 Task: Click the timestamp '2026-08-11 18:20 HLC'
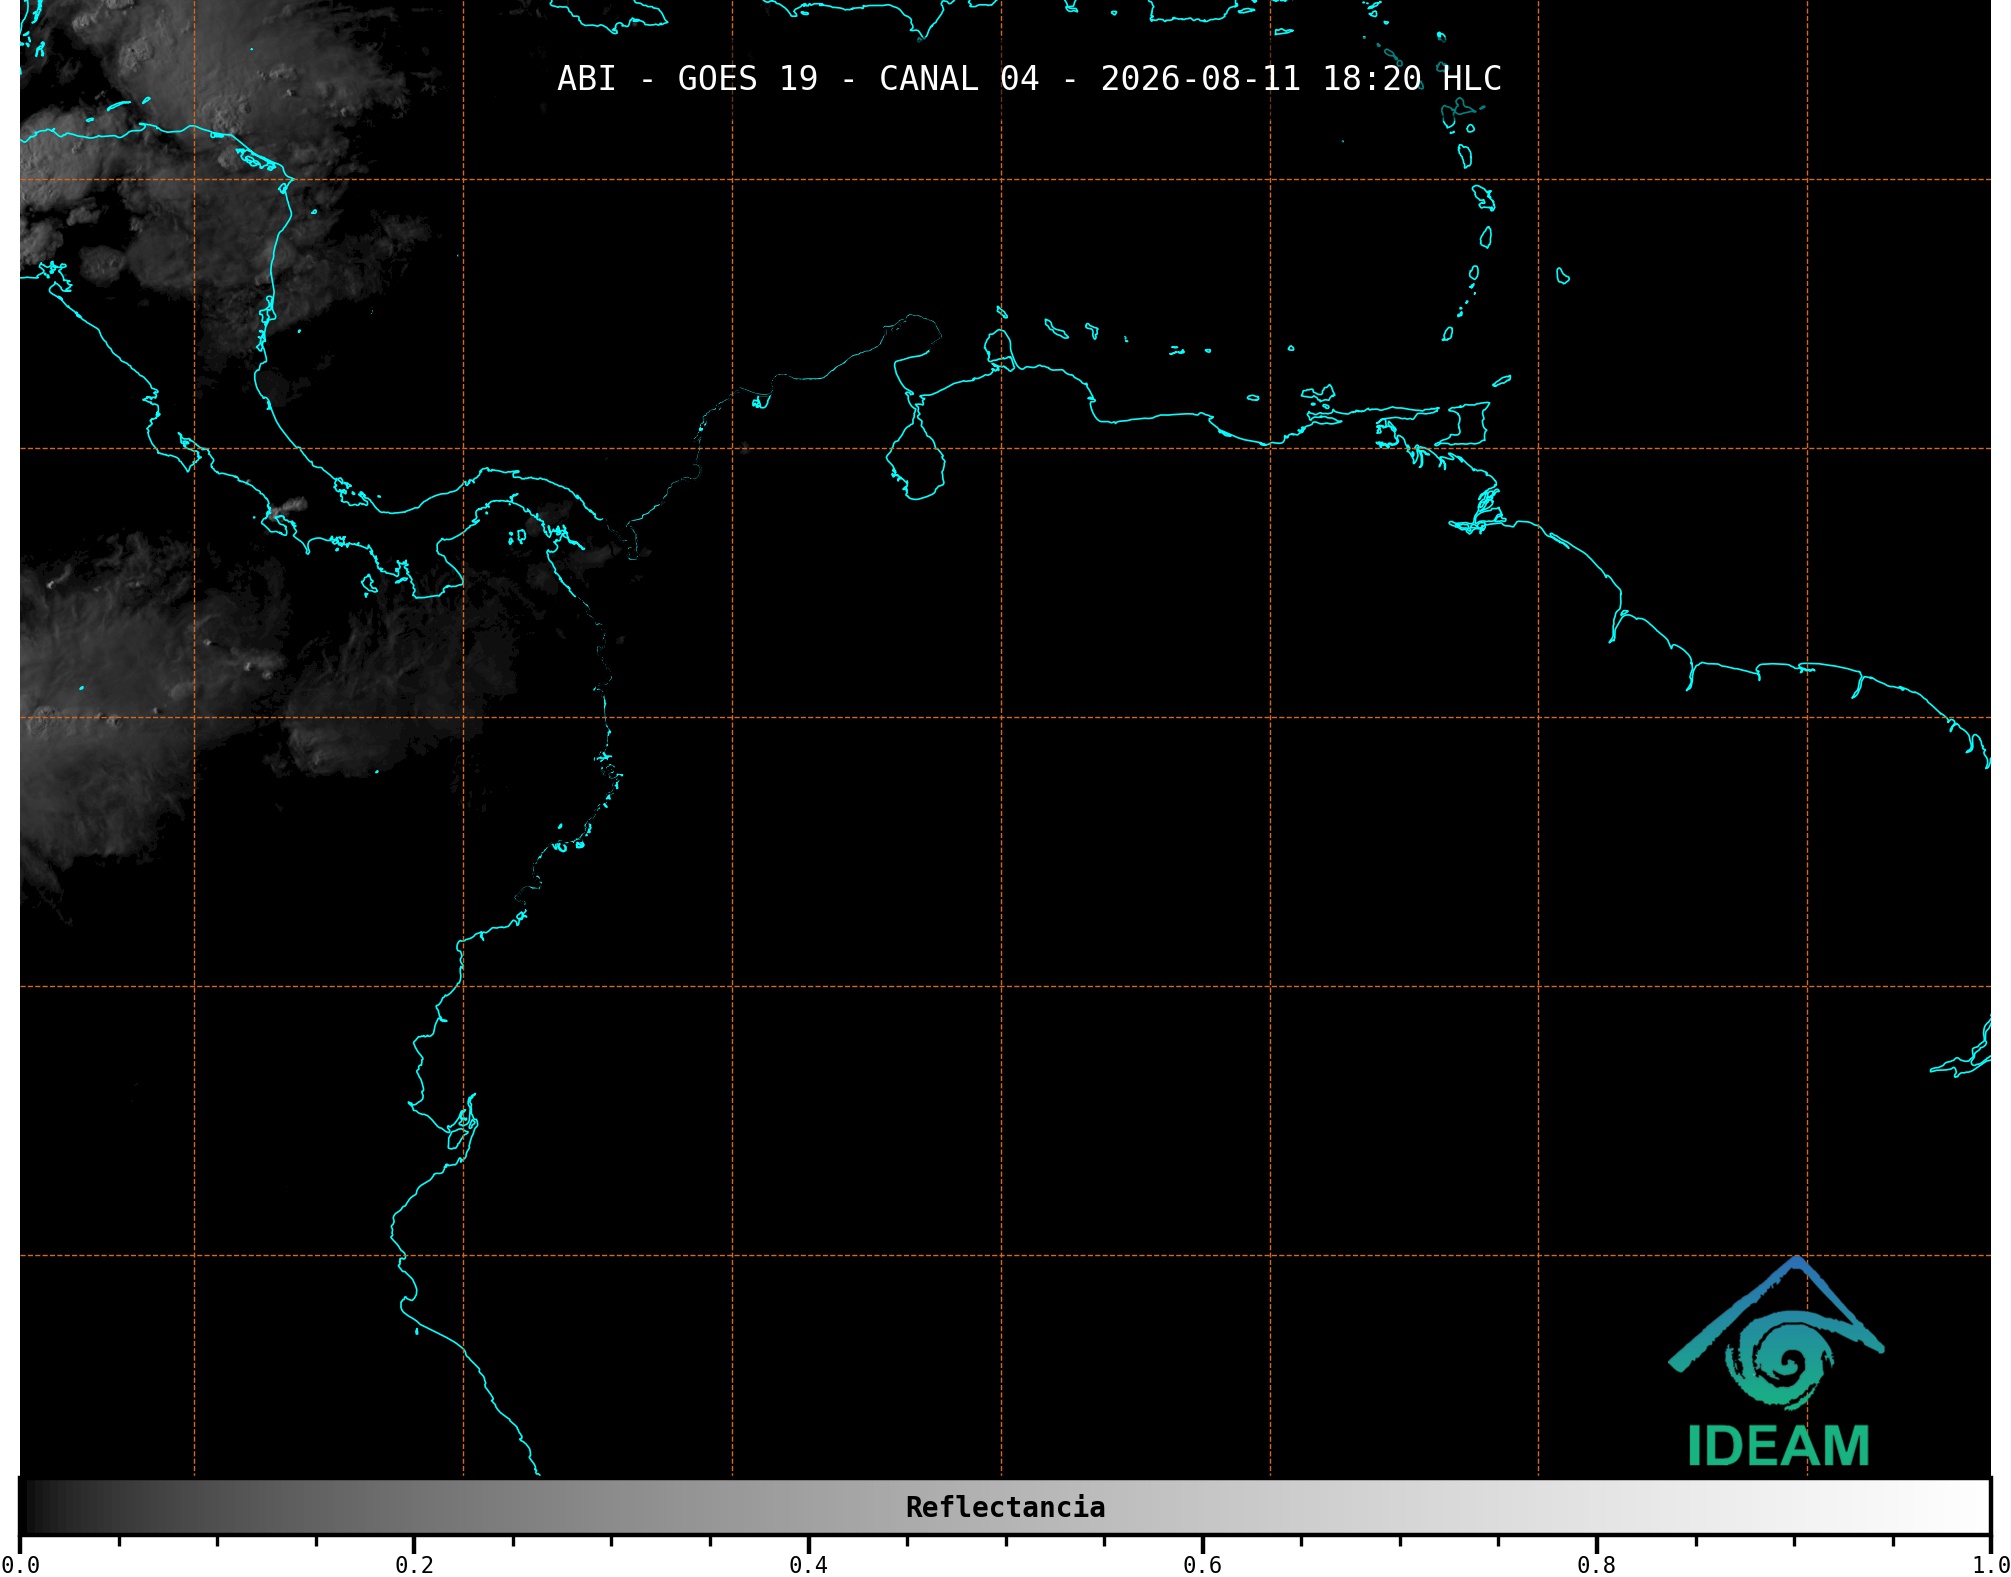click(1301, 79)
